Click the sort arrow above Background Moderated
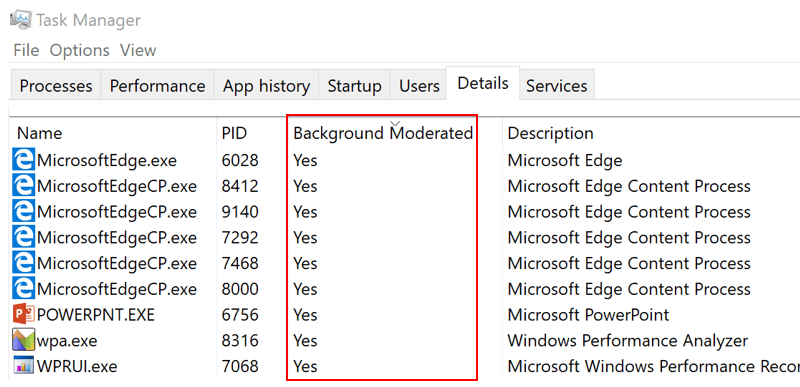Image resolution: width=800 pixels, height=387 pixels. 394,124
